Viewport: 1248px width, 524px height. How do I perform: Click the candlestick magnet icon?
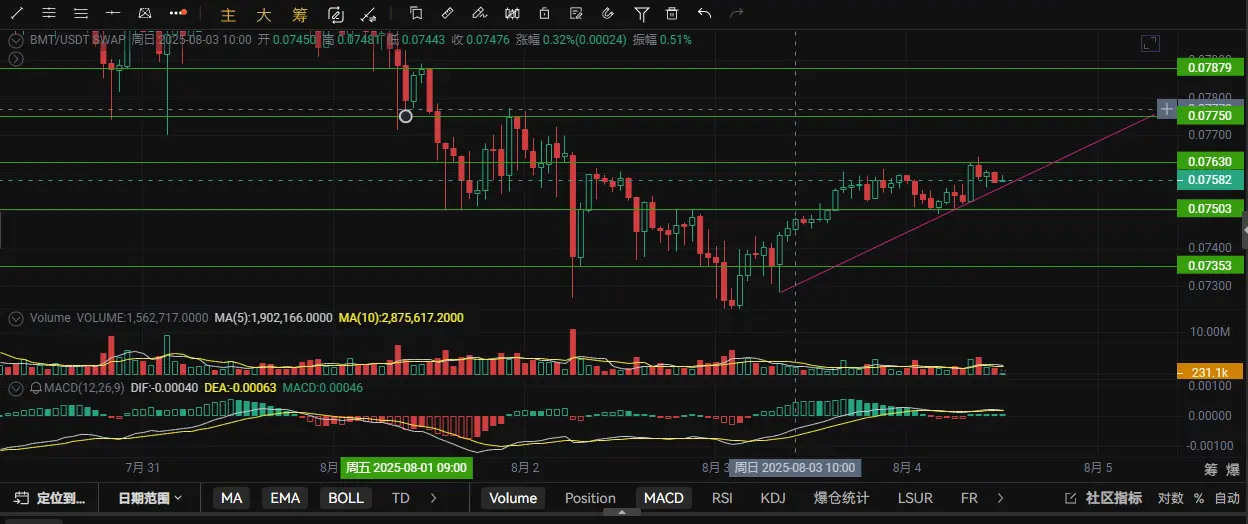click(512, 14)
